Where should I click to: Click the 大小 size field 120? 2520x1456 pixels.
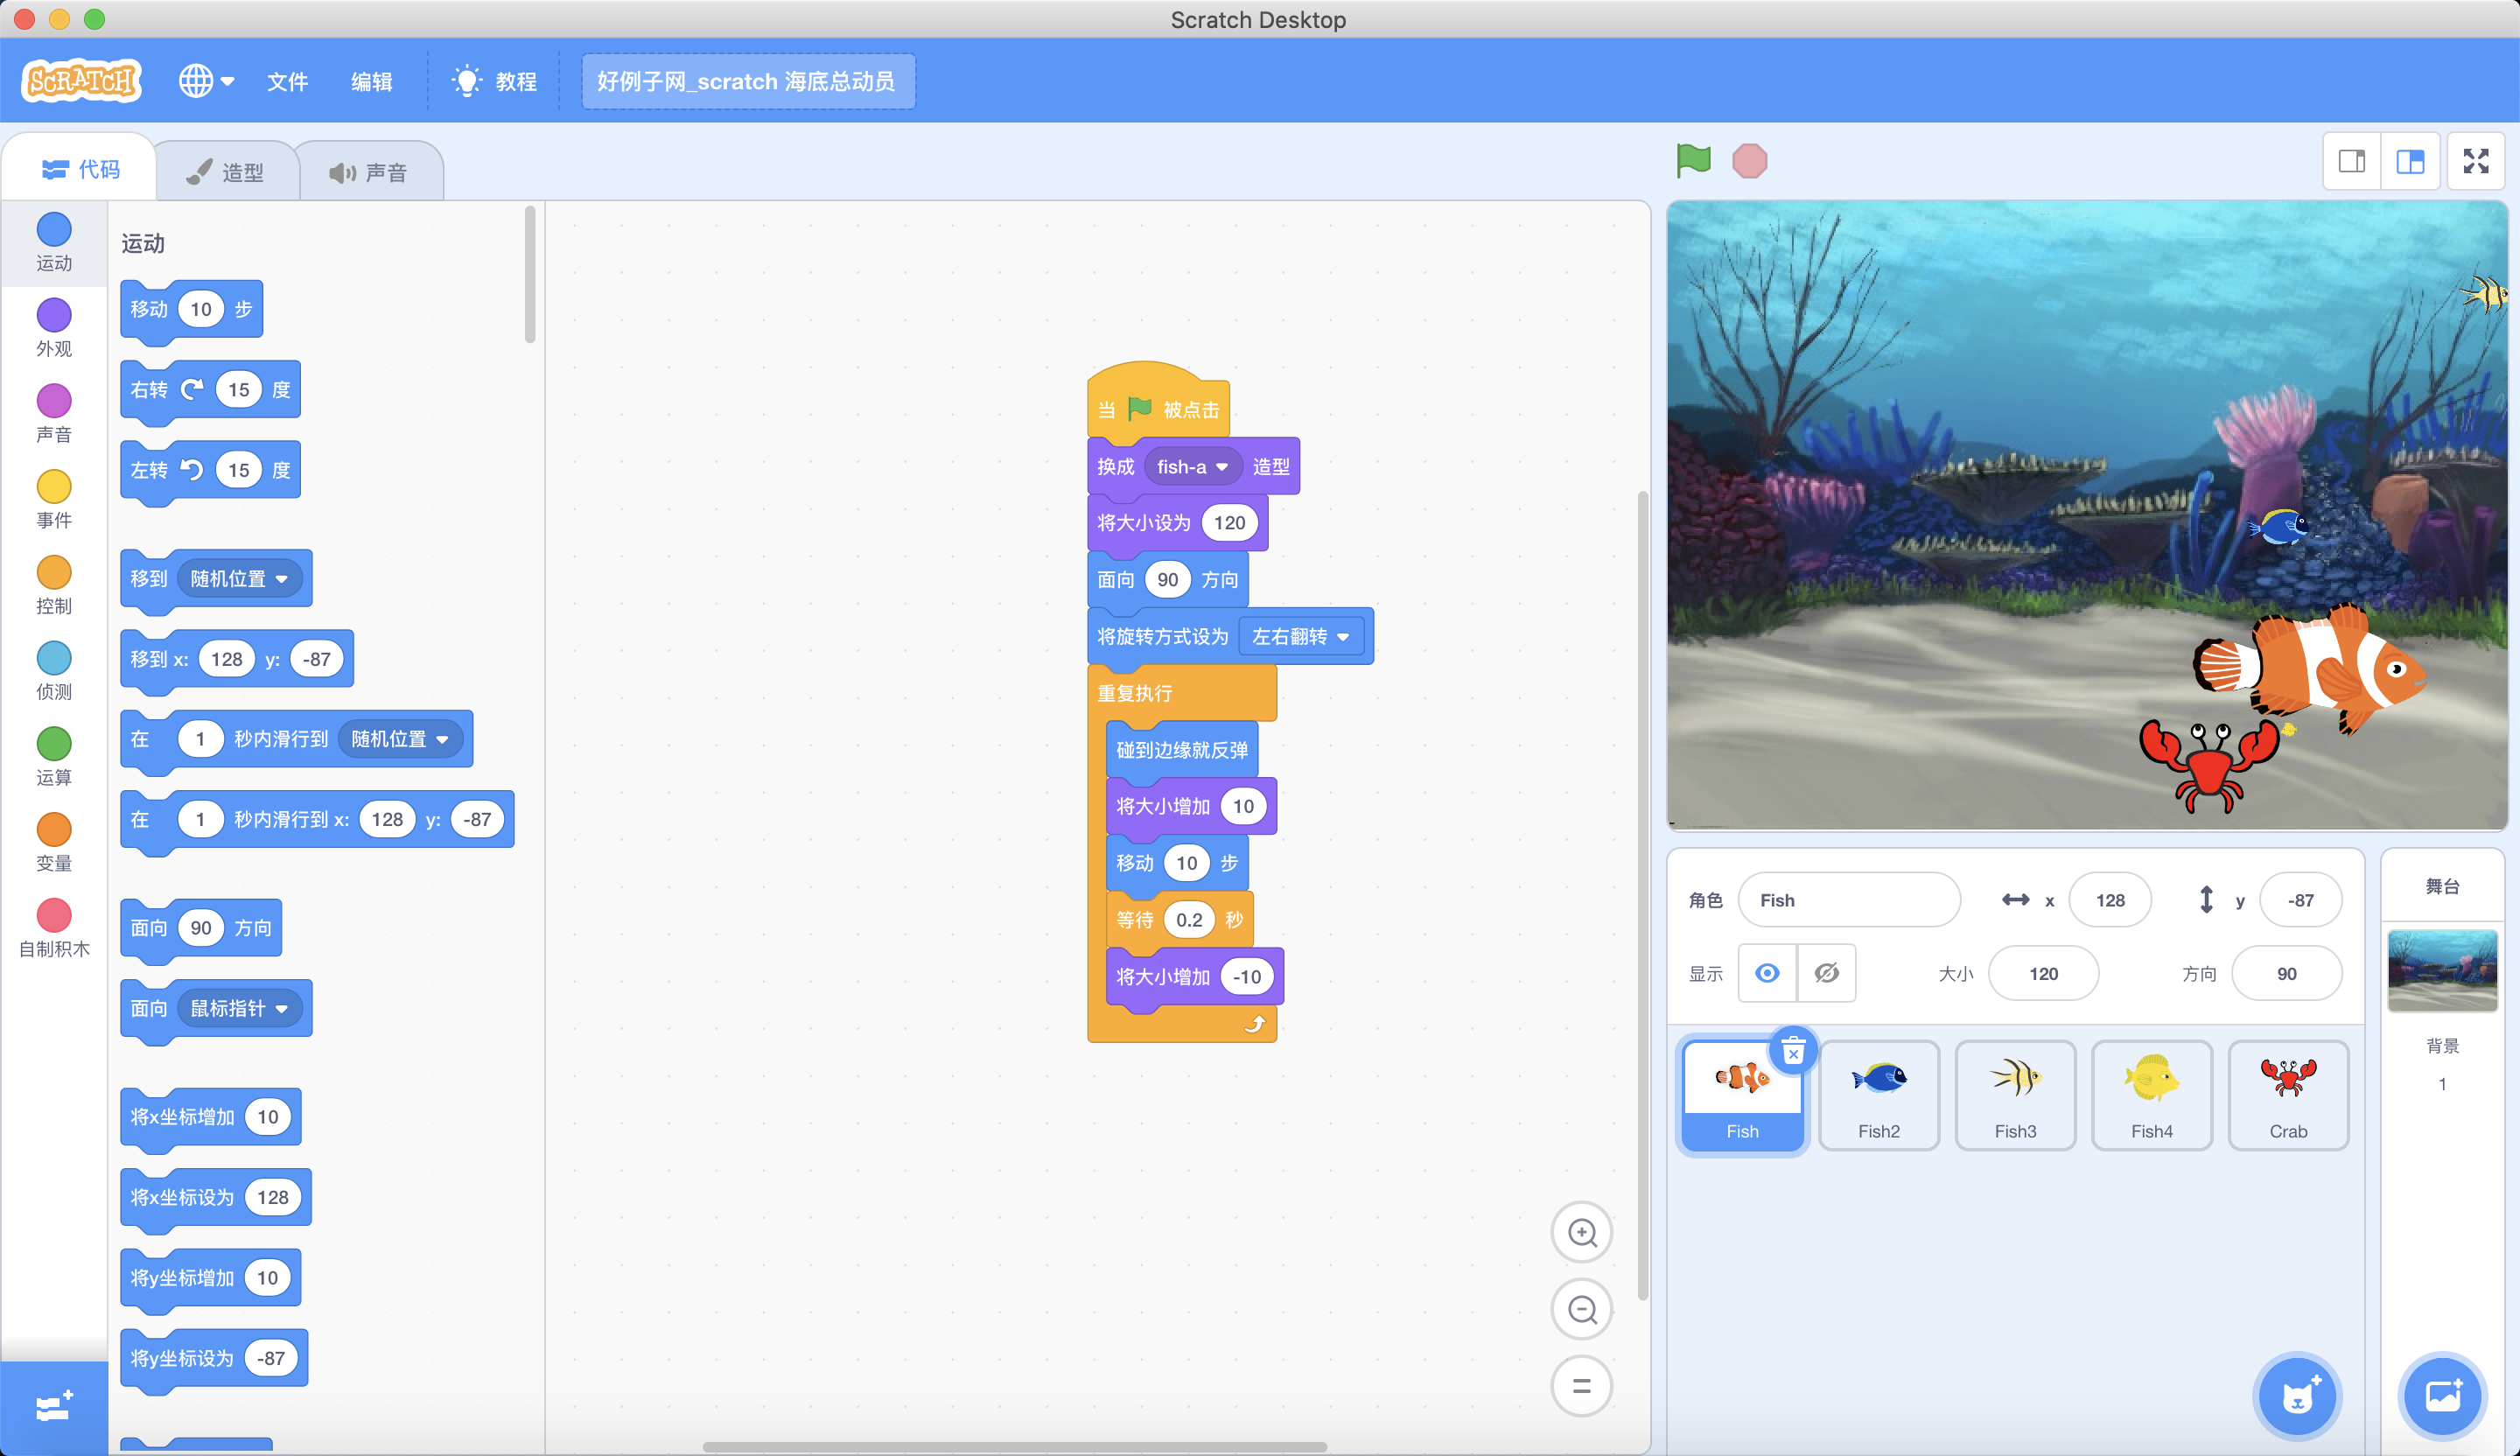pyautogui.click(x=2043, y=973)
